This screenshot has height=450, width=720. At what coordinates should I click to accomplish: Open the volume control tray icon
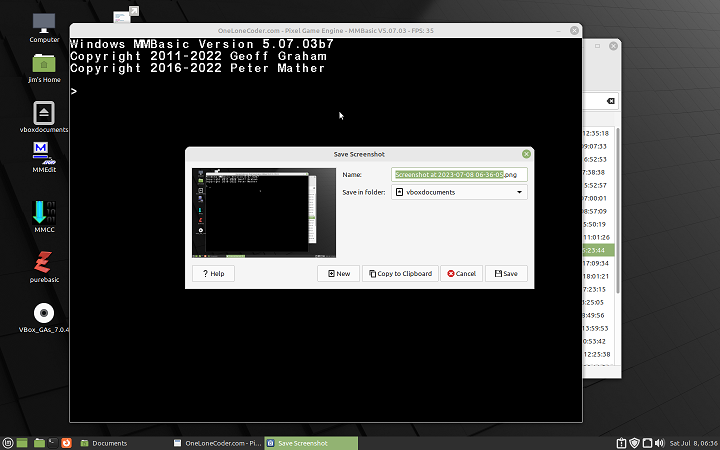659,442
